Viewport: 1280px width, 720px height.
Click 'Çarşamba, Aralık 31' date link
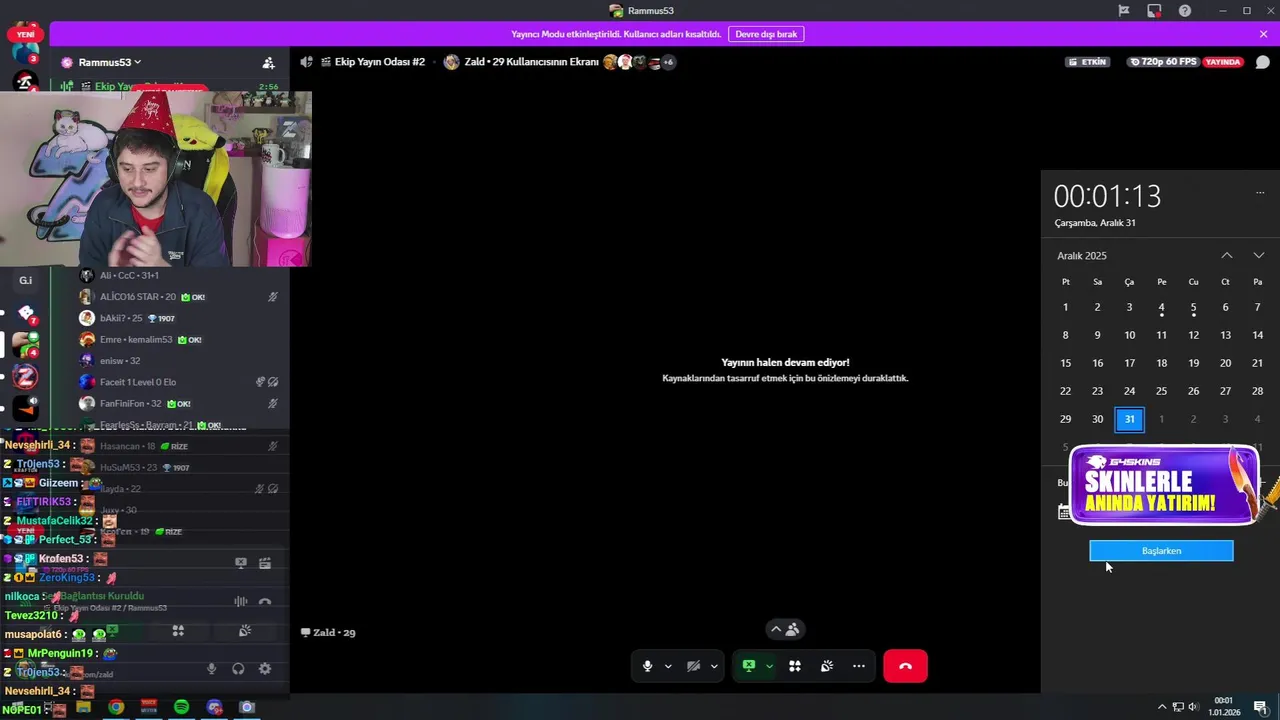pos(1095,223)
